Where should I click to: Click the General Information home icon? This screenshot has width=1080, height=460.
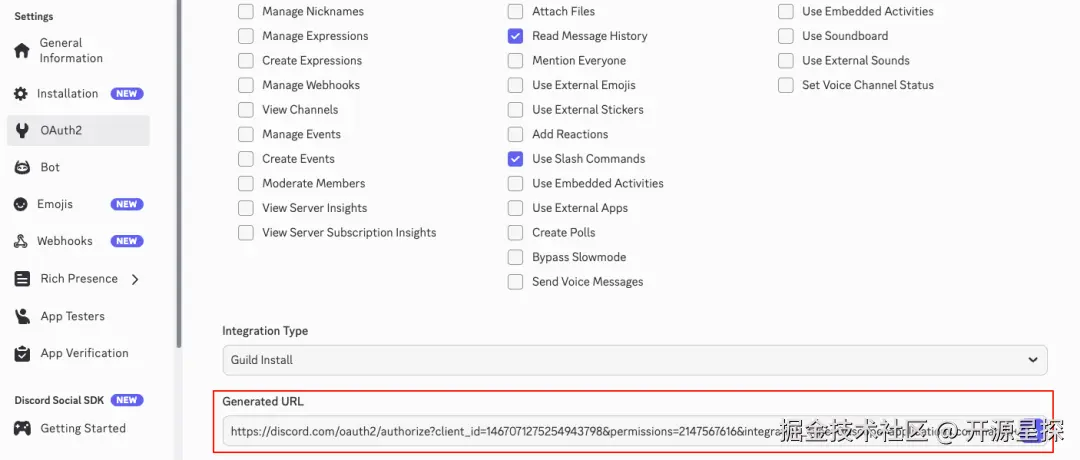pos(22,51)
